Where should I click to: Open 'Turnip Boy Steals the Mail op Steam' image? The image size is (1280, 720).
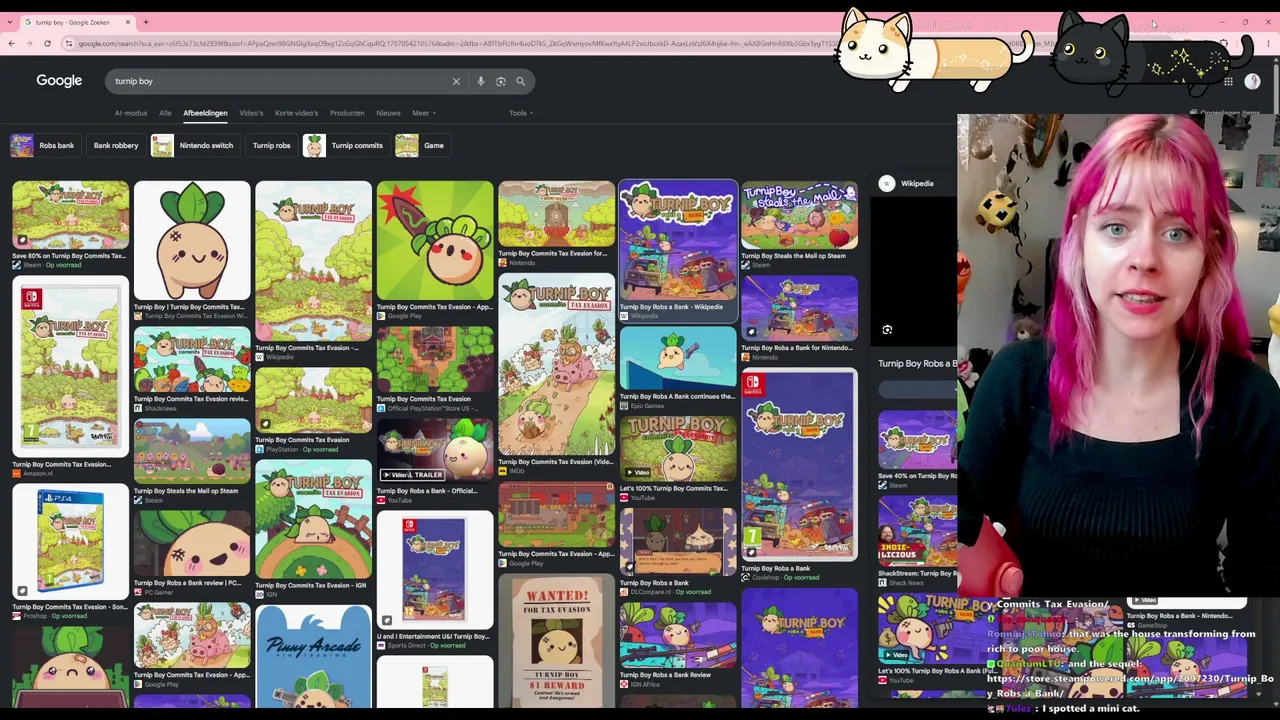[x=799, y=215]
